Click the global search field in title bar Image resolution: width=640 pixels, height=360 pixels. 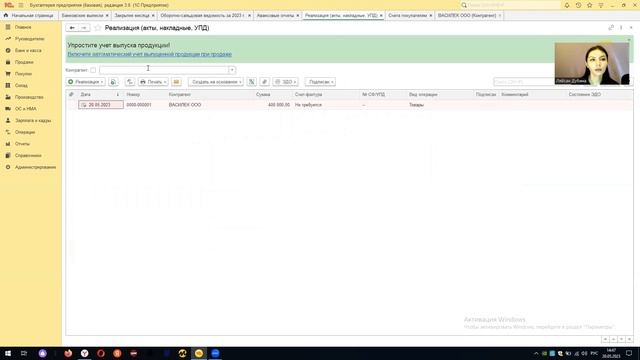coord(510,5)
